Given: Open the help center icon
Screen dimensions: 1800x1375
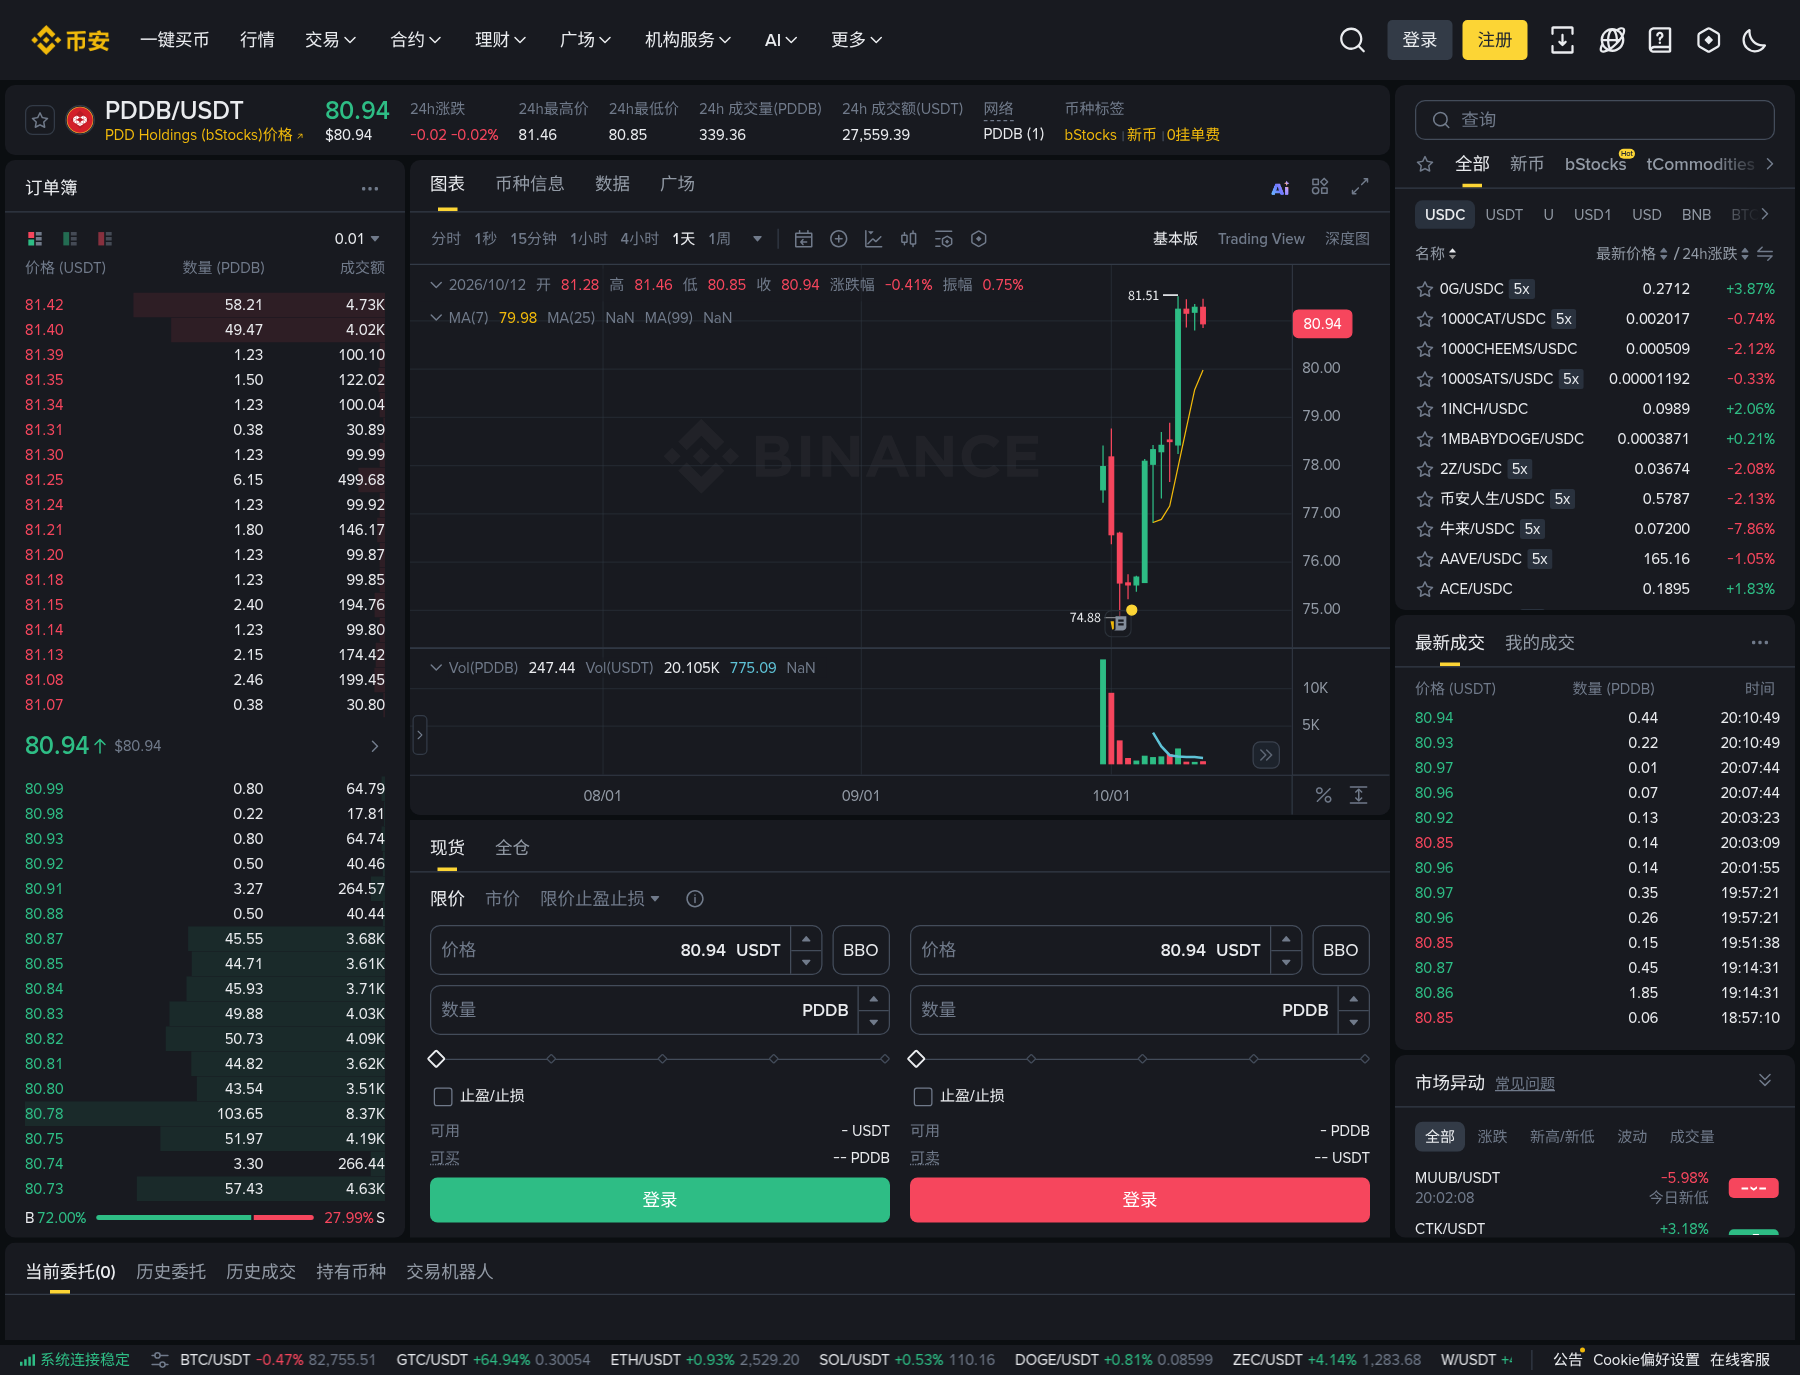Looking at the screenshot, I should coord(1660,40).
